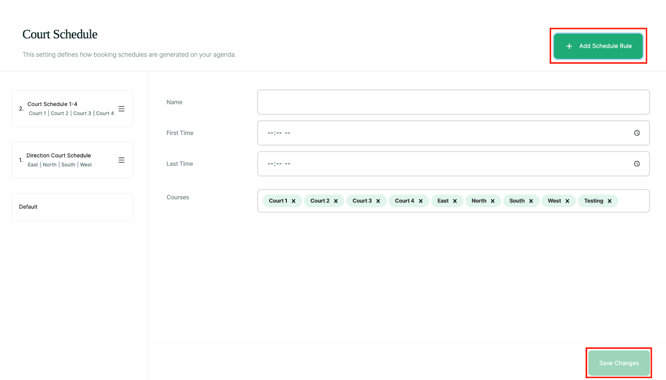
Task: Remove the West tag from Courses
Action: point(567,201)
